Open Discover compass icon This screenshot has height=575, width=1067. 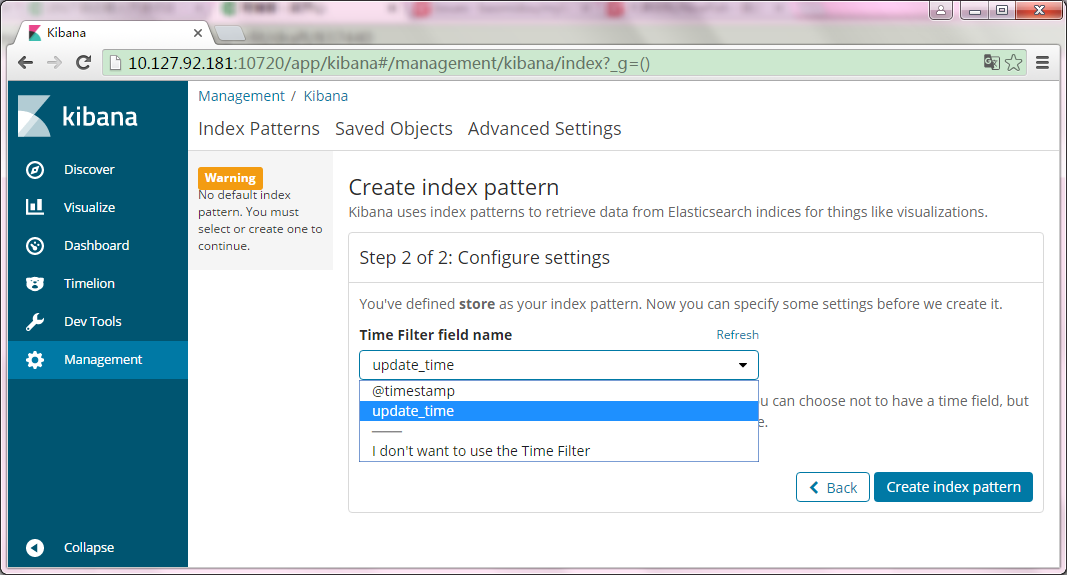click(x=35, y=169)
